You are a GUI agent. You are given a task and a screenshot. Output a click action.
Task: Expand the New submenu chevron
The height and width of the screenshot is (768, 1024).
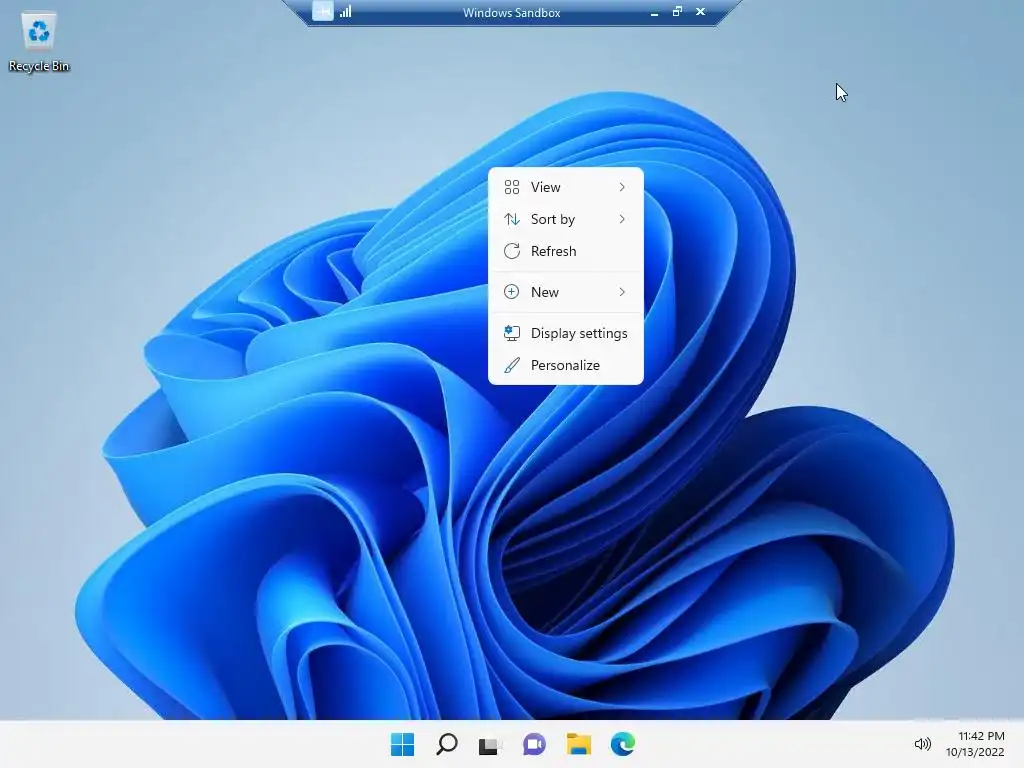point(622,292)
